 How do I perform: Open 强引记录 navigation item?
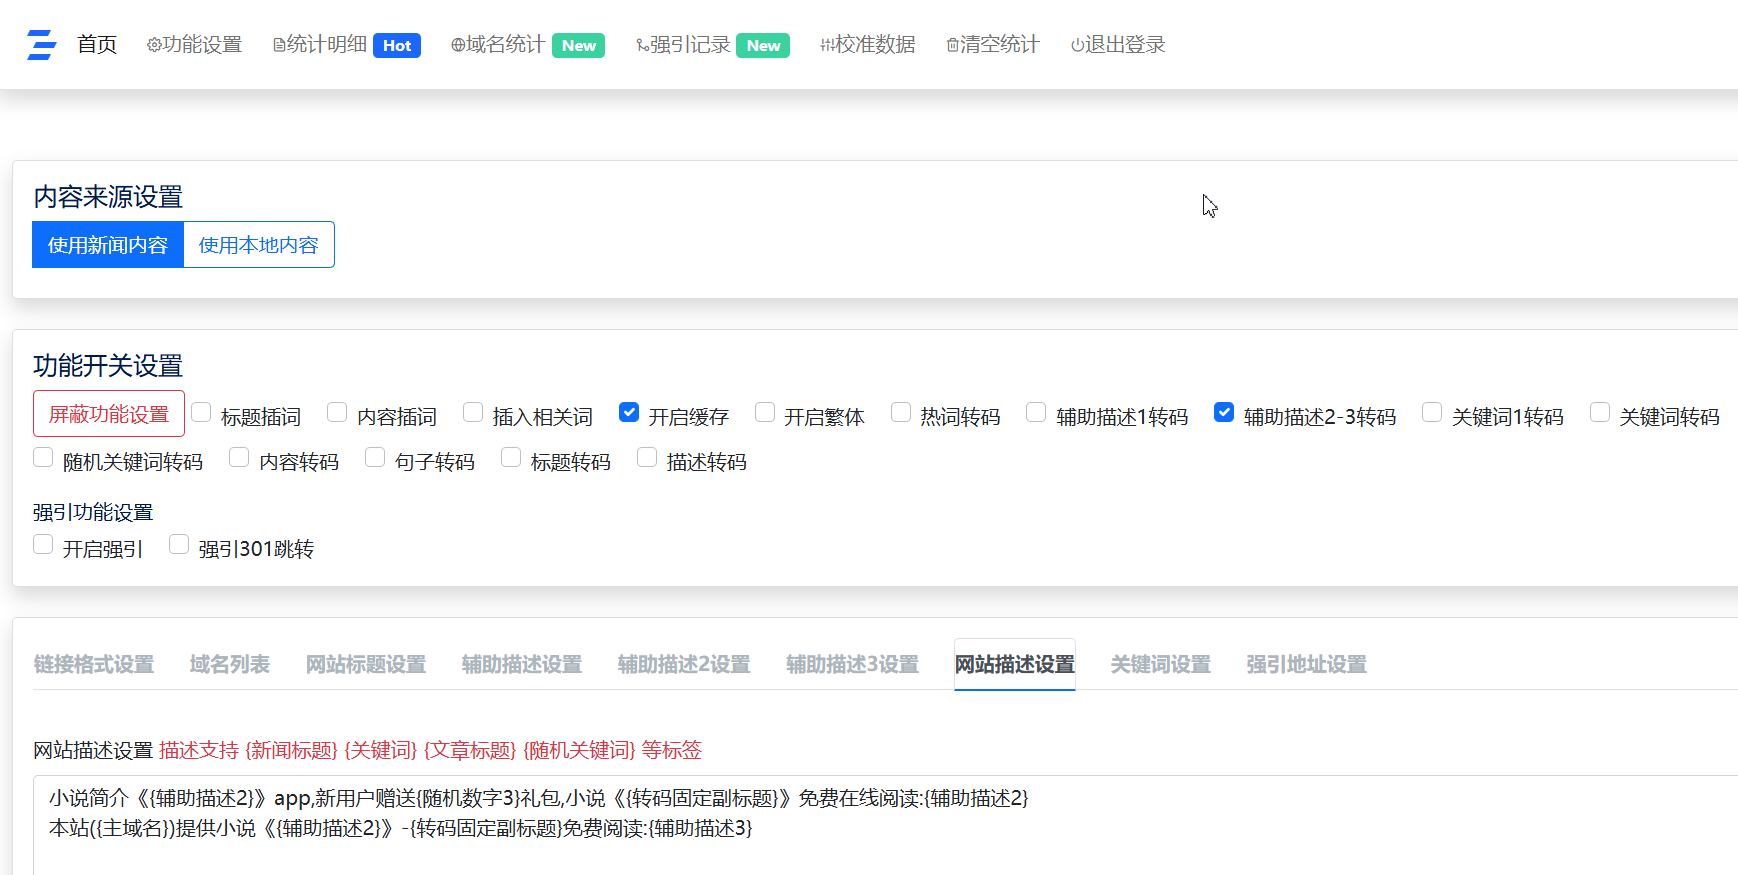click(x=711, y=45)
